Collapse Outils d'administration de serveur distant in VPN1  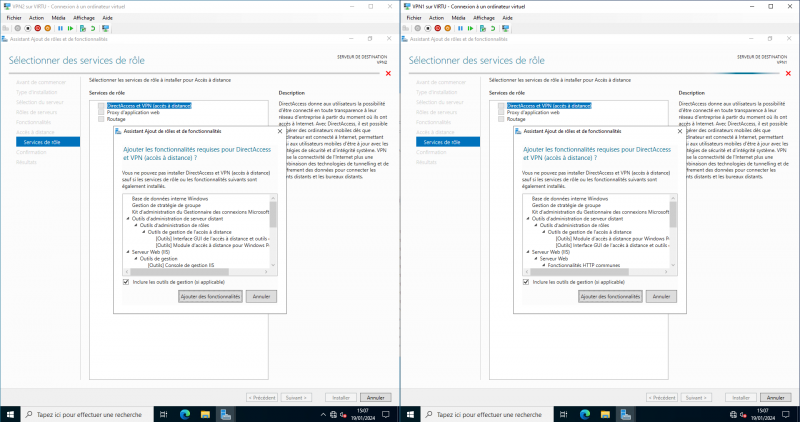tap(528, 218)
